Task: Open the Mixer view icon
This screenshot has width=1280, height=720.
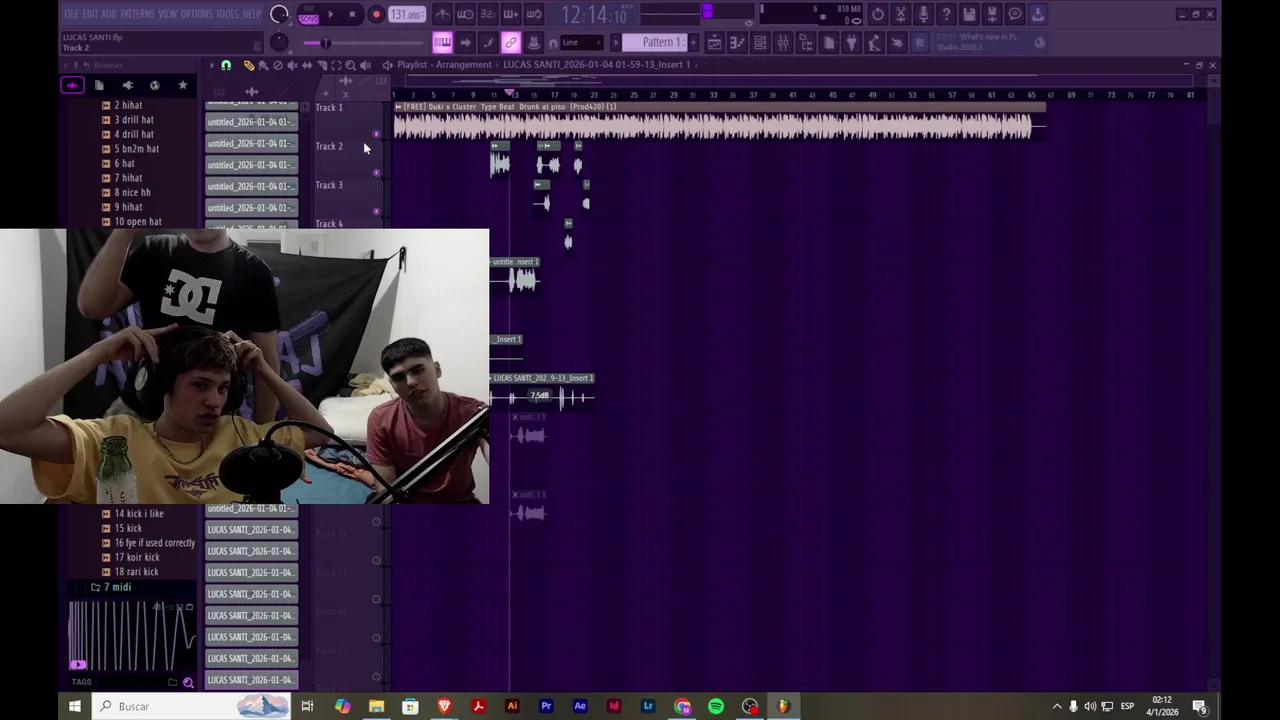Action: click(x=783, y=42)
